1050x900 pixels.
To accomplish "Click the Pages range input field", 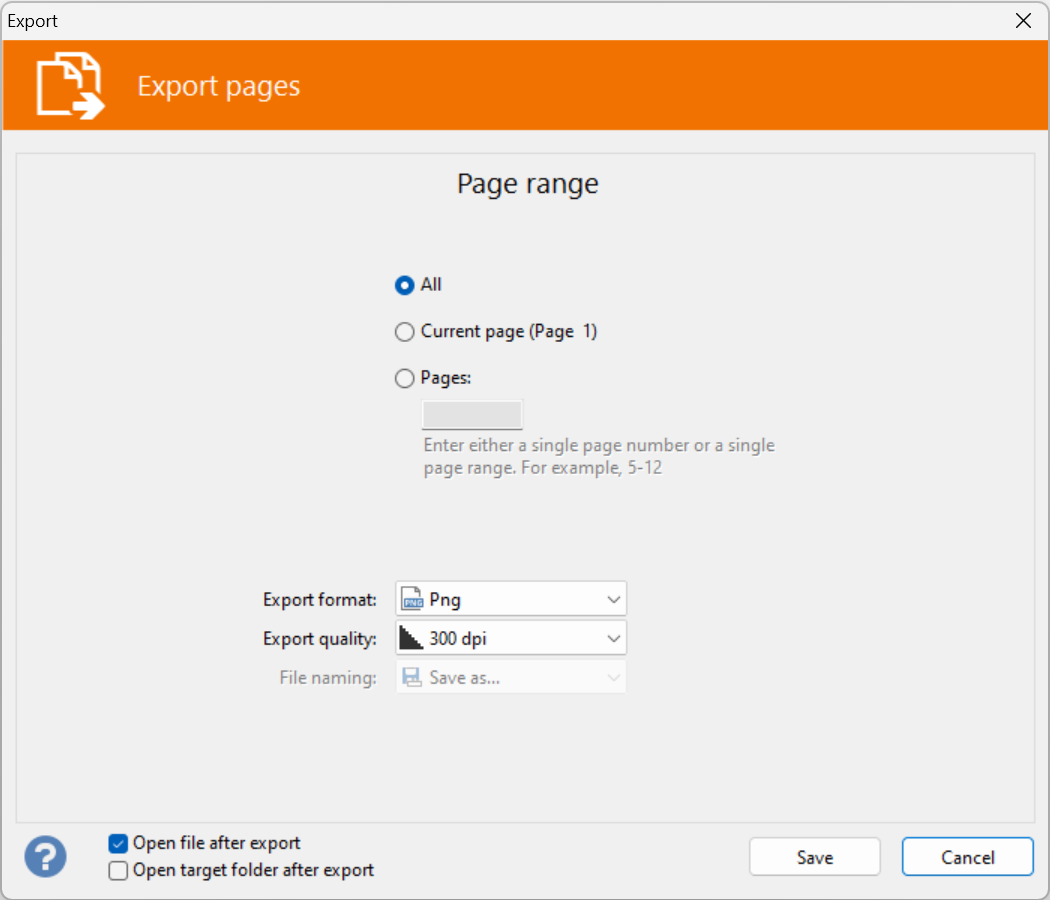I will (x=472, y=415).
